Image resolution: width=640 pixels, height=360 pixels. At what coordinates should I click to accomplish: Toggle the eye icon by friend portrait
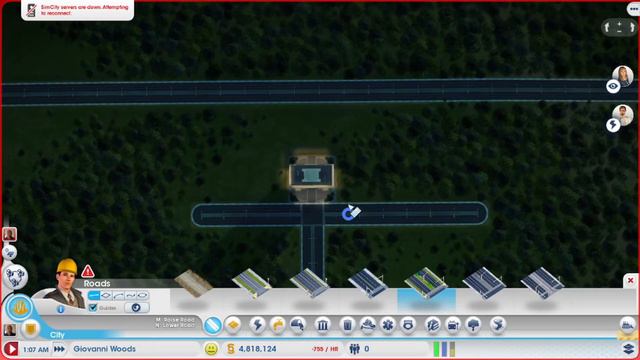[x=613, y=86]
